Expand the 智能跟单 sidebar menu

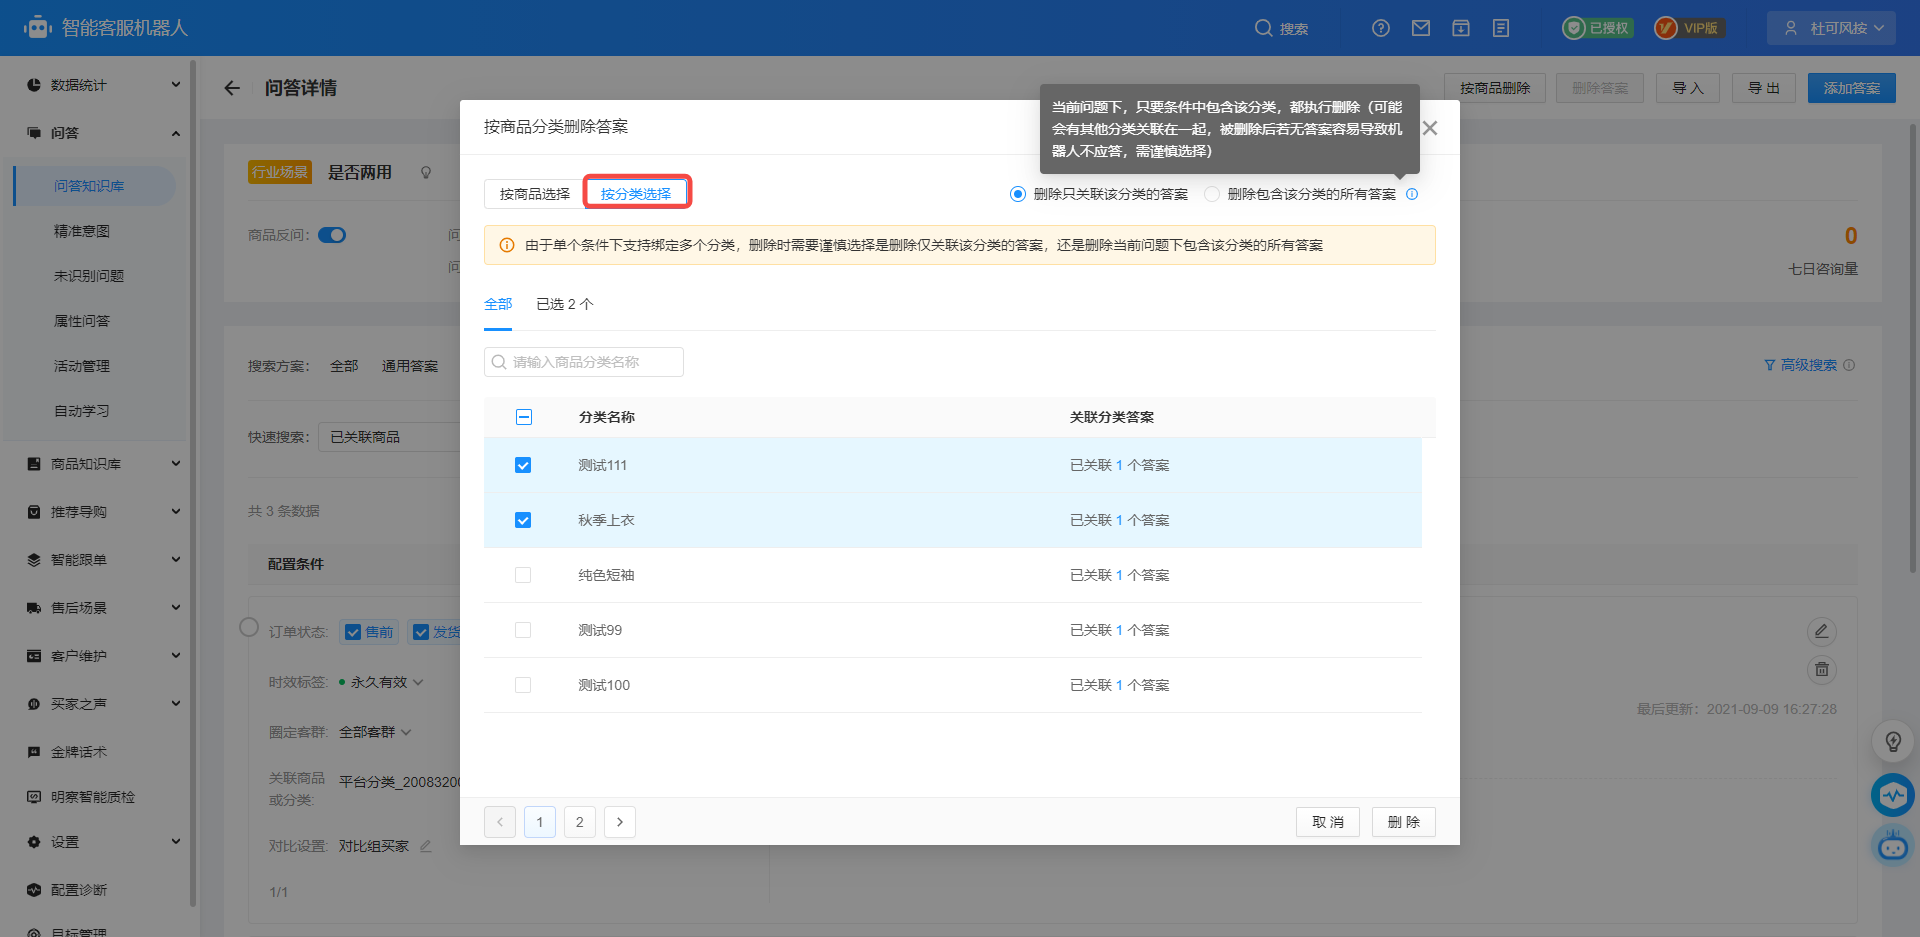coord(176,560)
